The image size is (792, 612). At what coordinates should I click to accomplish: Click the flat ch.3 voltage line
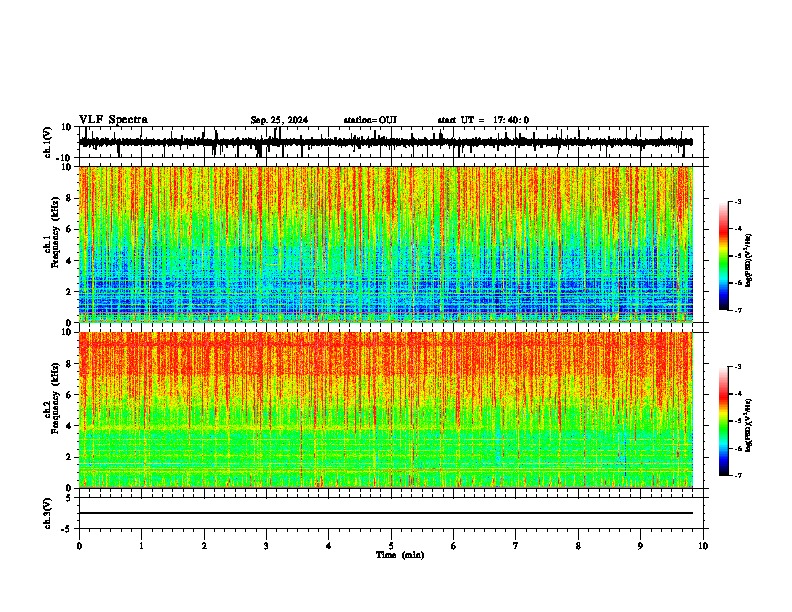pos(386,513)
